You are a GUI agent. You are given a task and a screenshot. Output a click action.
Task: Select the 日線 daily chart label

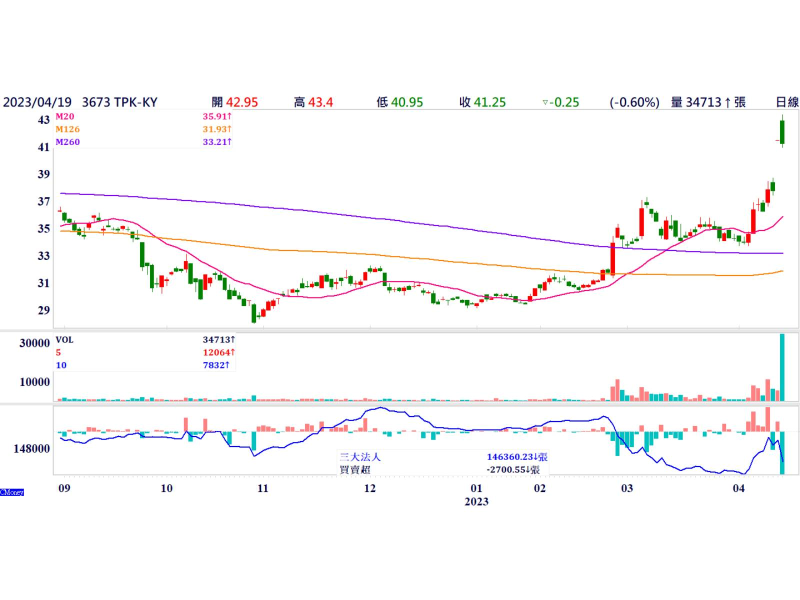point(787,102)
